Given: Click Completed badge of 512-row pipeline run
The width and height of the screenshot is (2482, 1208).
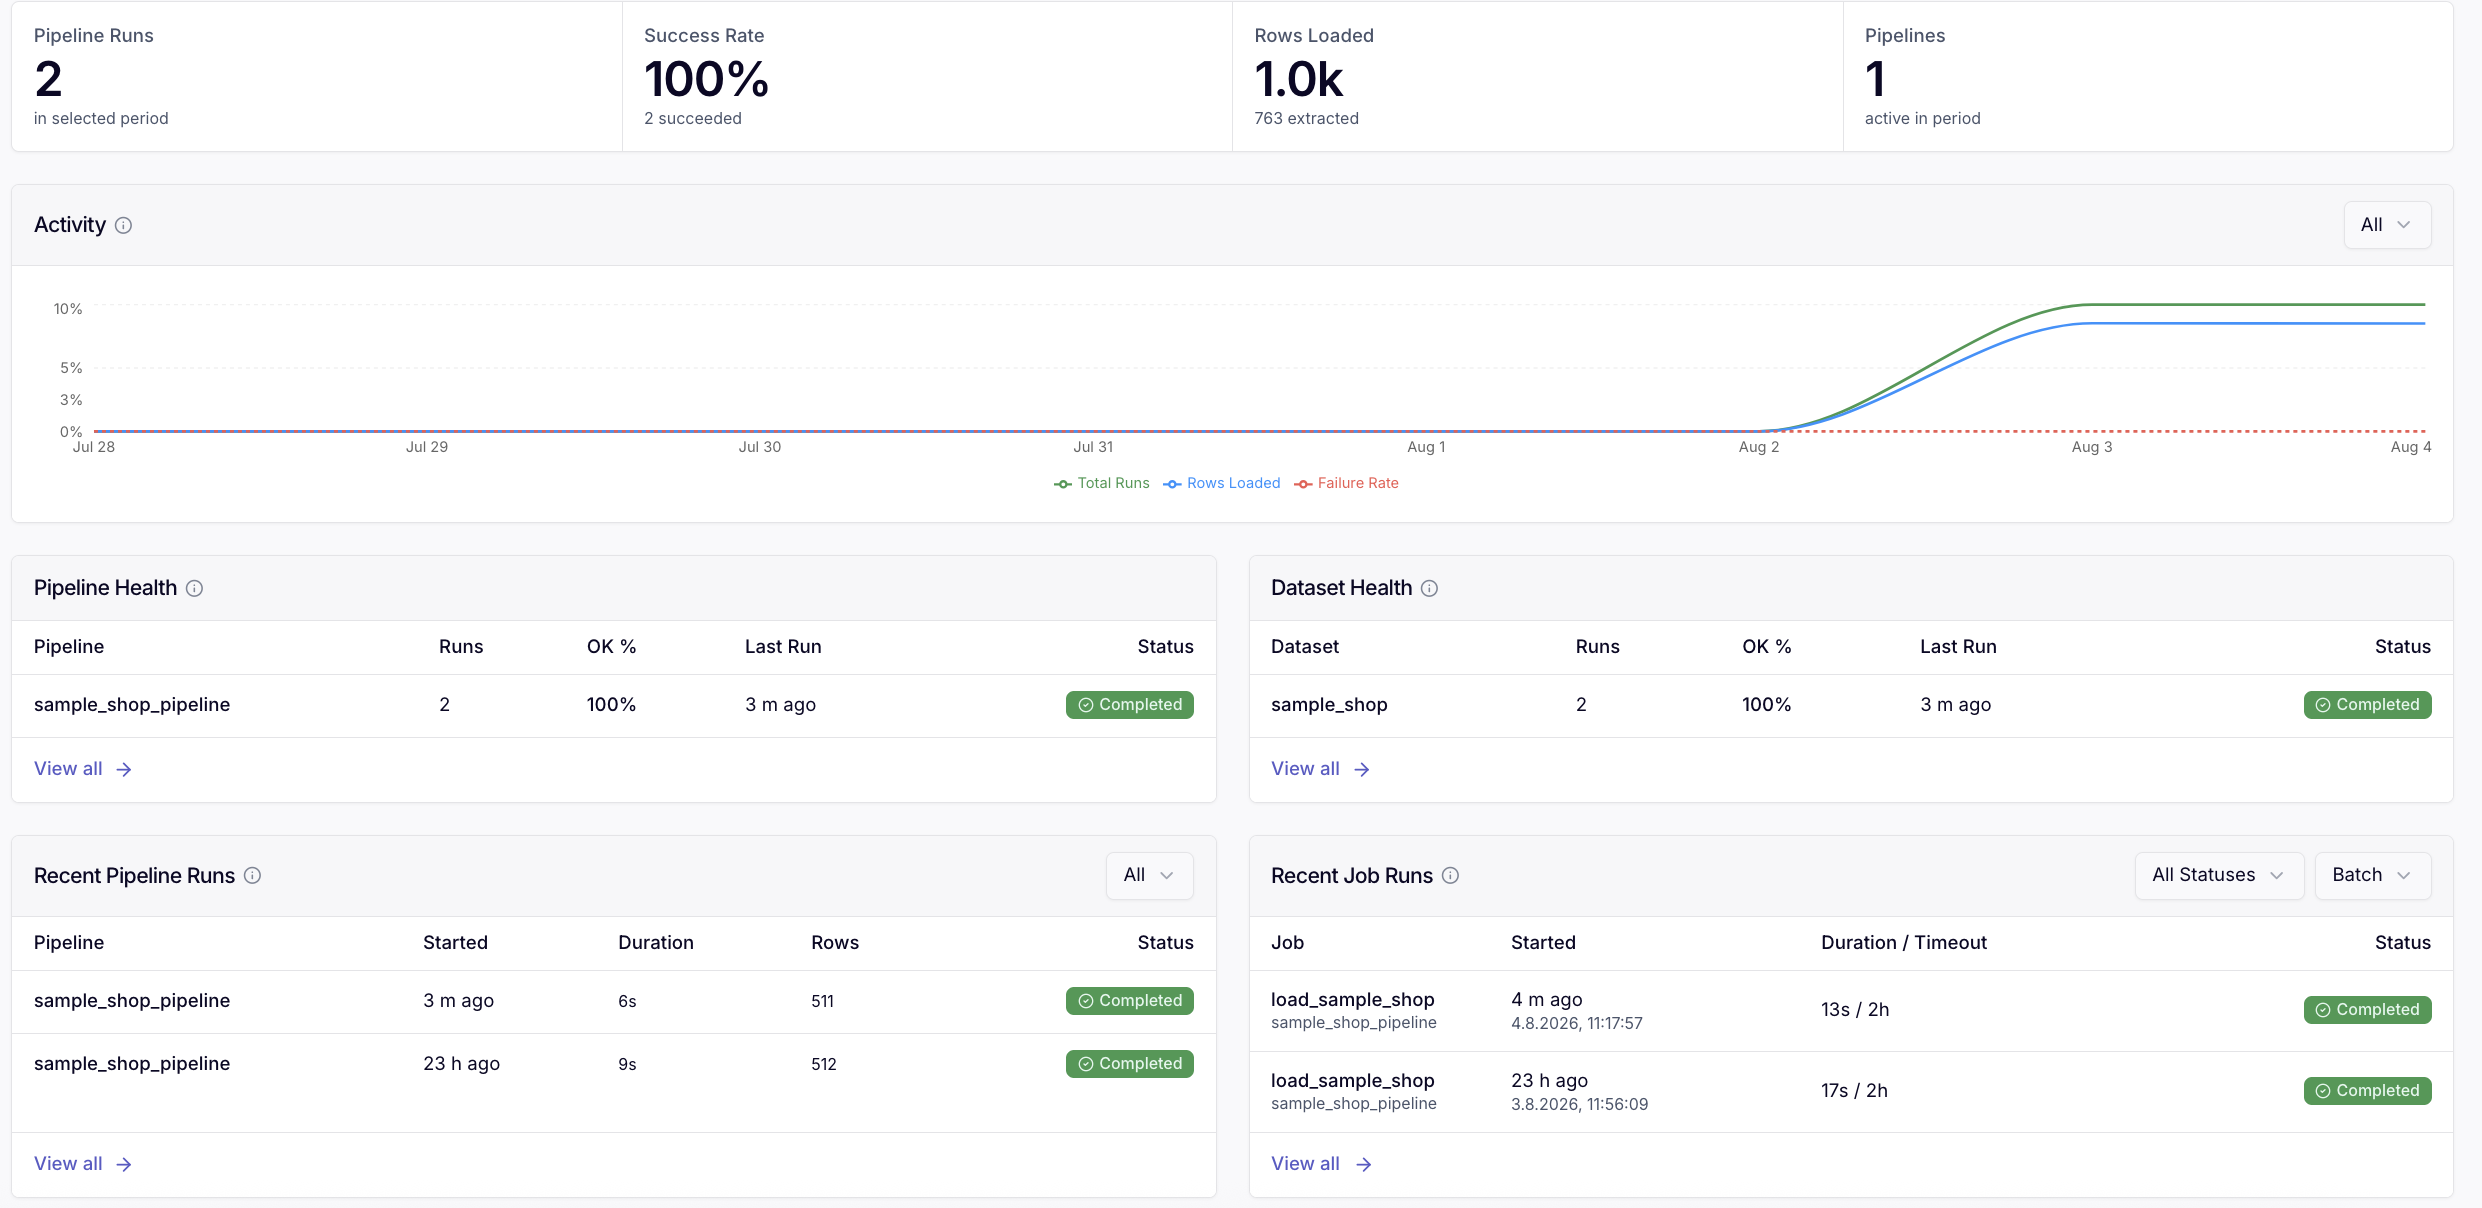Looking at the screenshot, I should [x=1130, y=1064].
